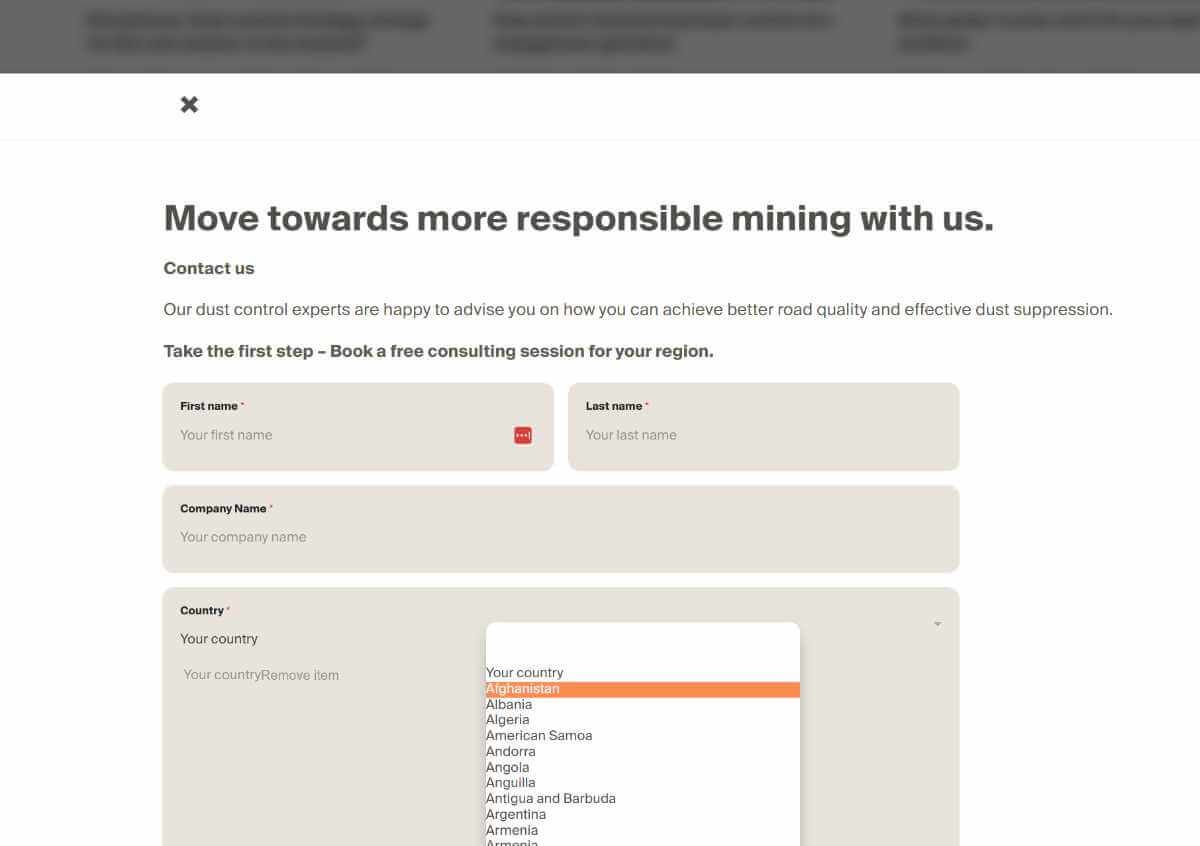This screenshot has width=1200, height=846.
Task: Choose Albania in the country list
Action: point(509,705)
